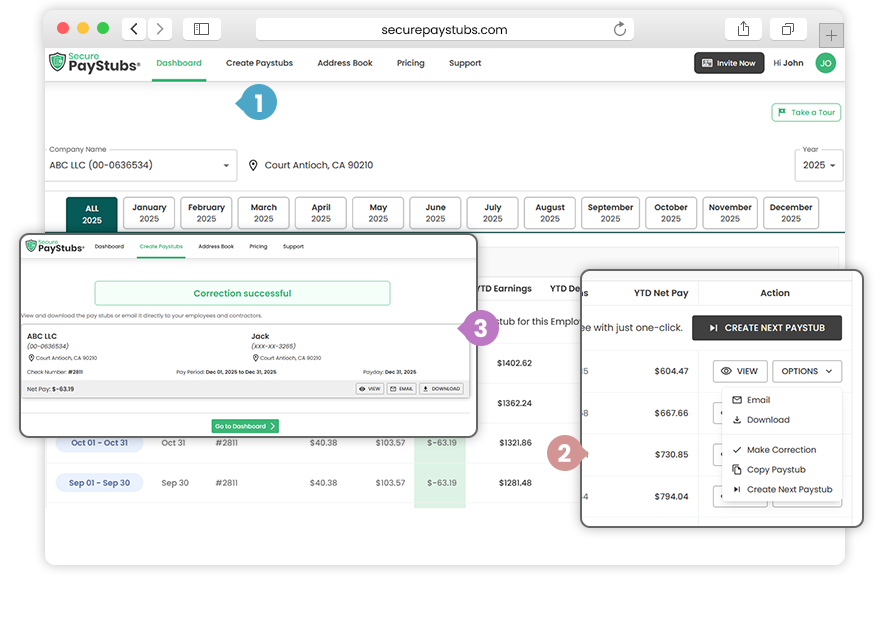The image size is (885, 620).
Task: Select Copy Paystub menu entry
Action: (775, 470)
